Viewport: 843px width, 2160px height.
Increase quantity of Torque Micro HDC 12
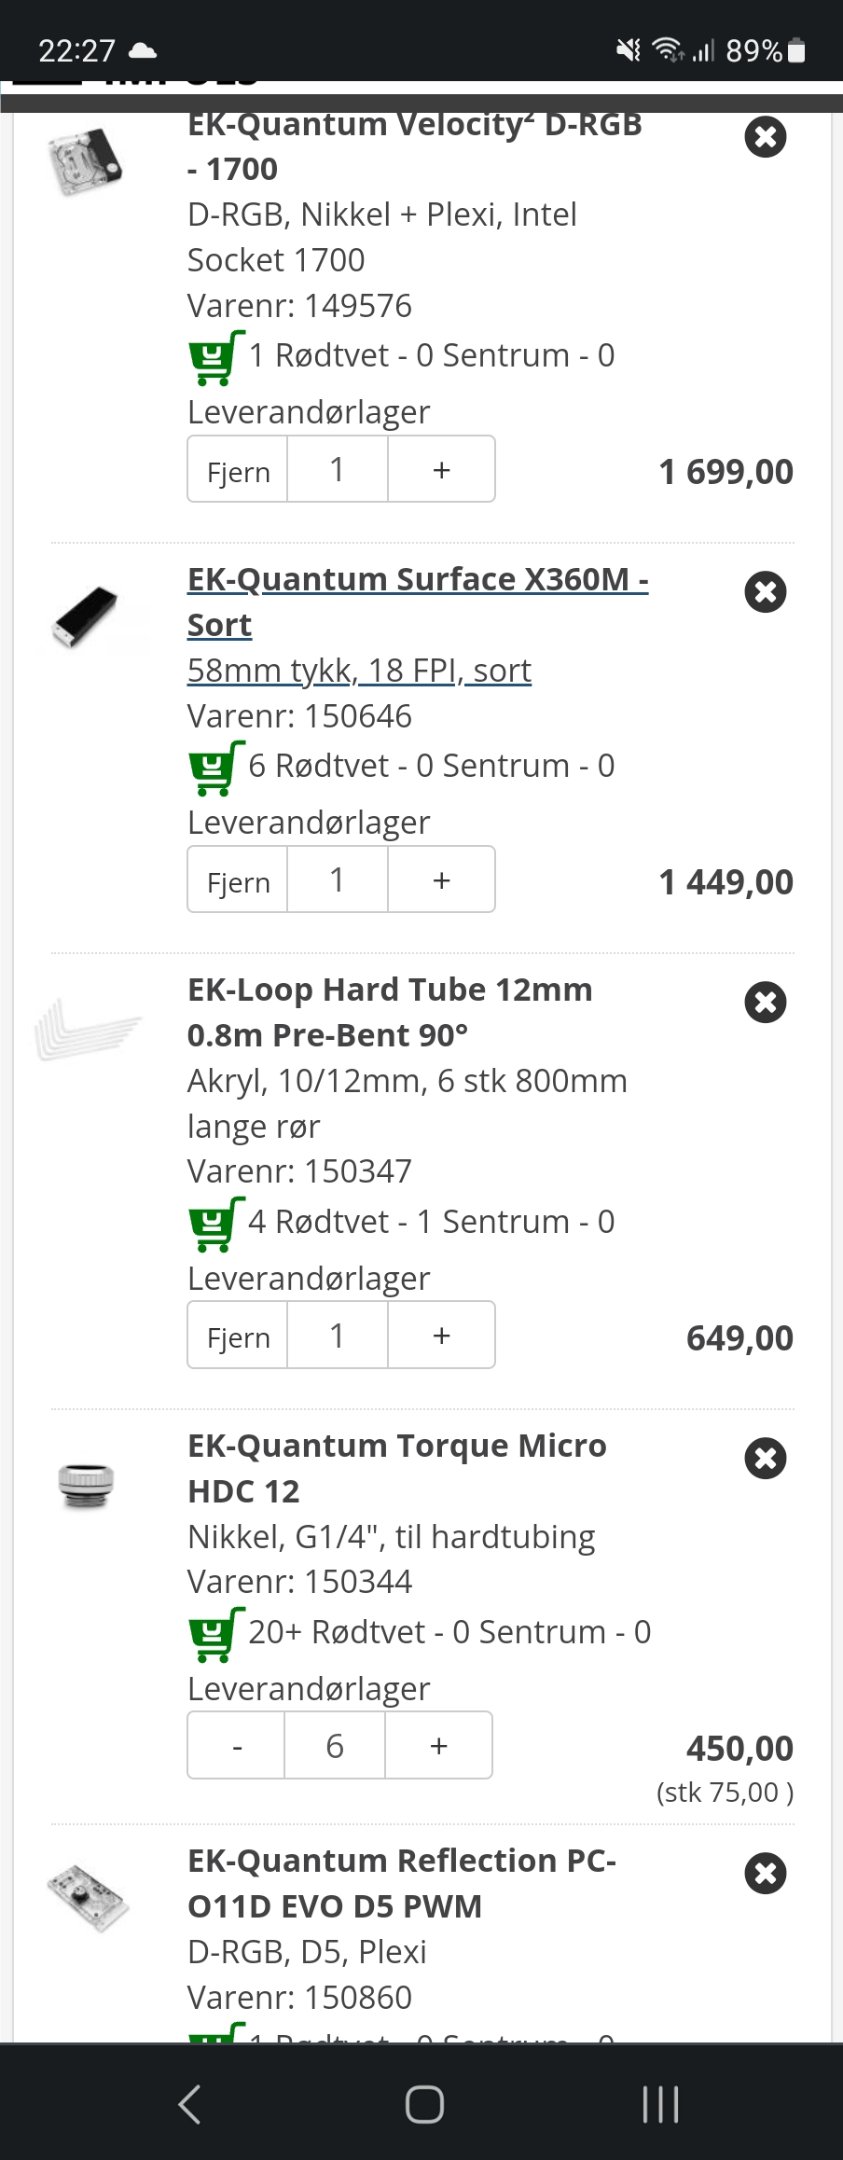click(438, 1745)
